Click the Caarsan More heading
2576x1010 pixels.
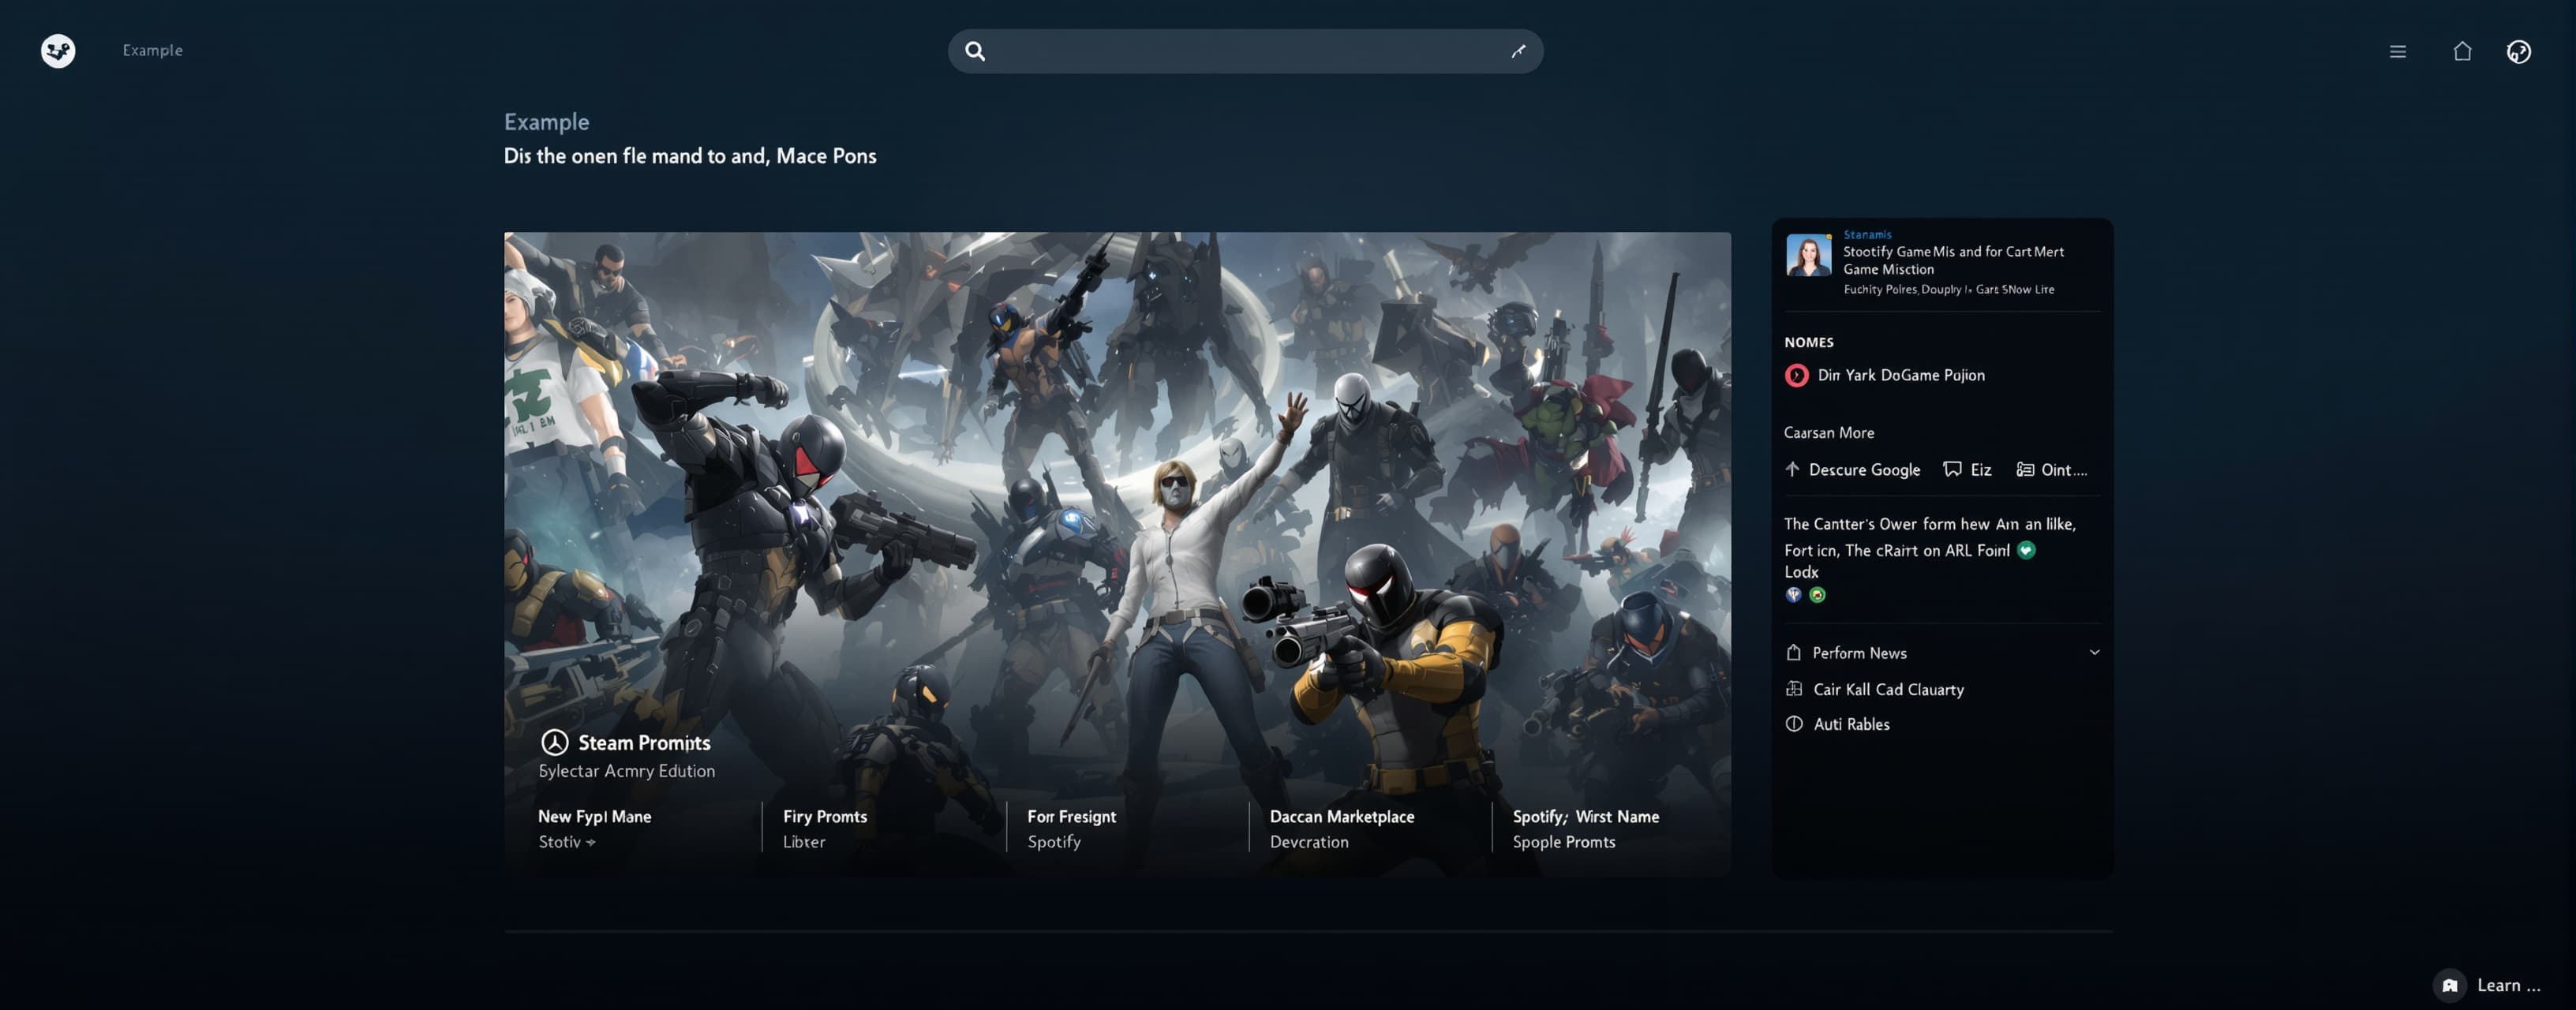point(1829,432)
